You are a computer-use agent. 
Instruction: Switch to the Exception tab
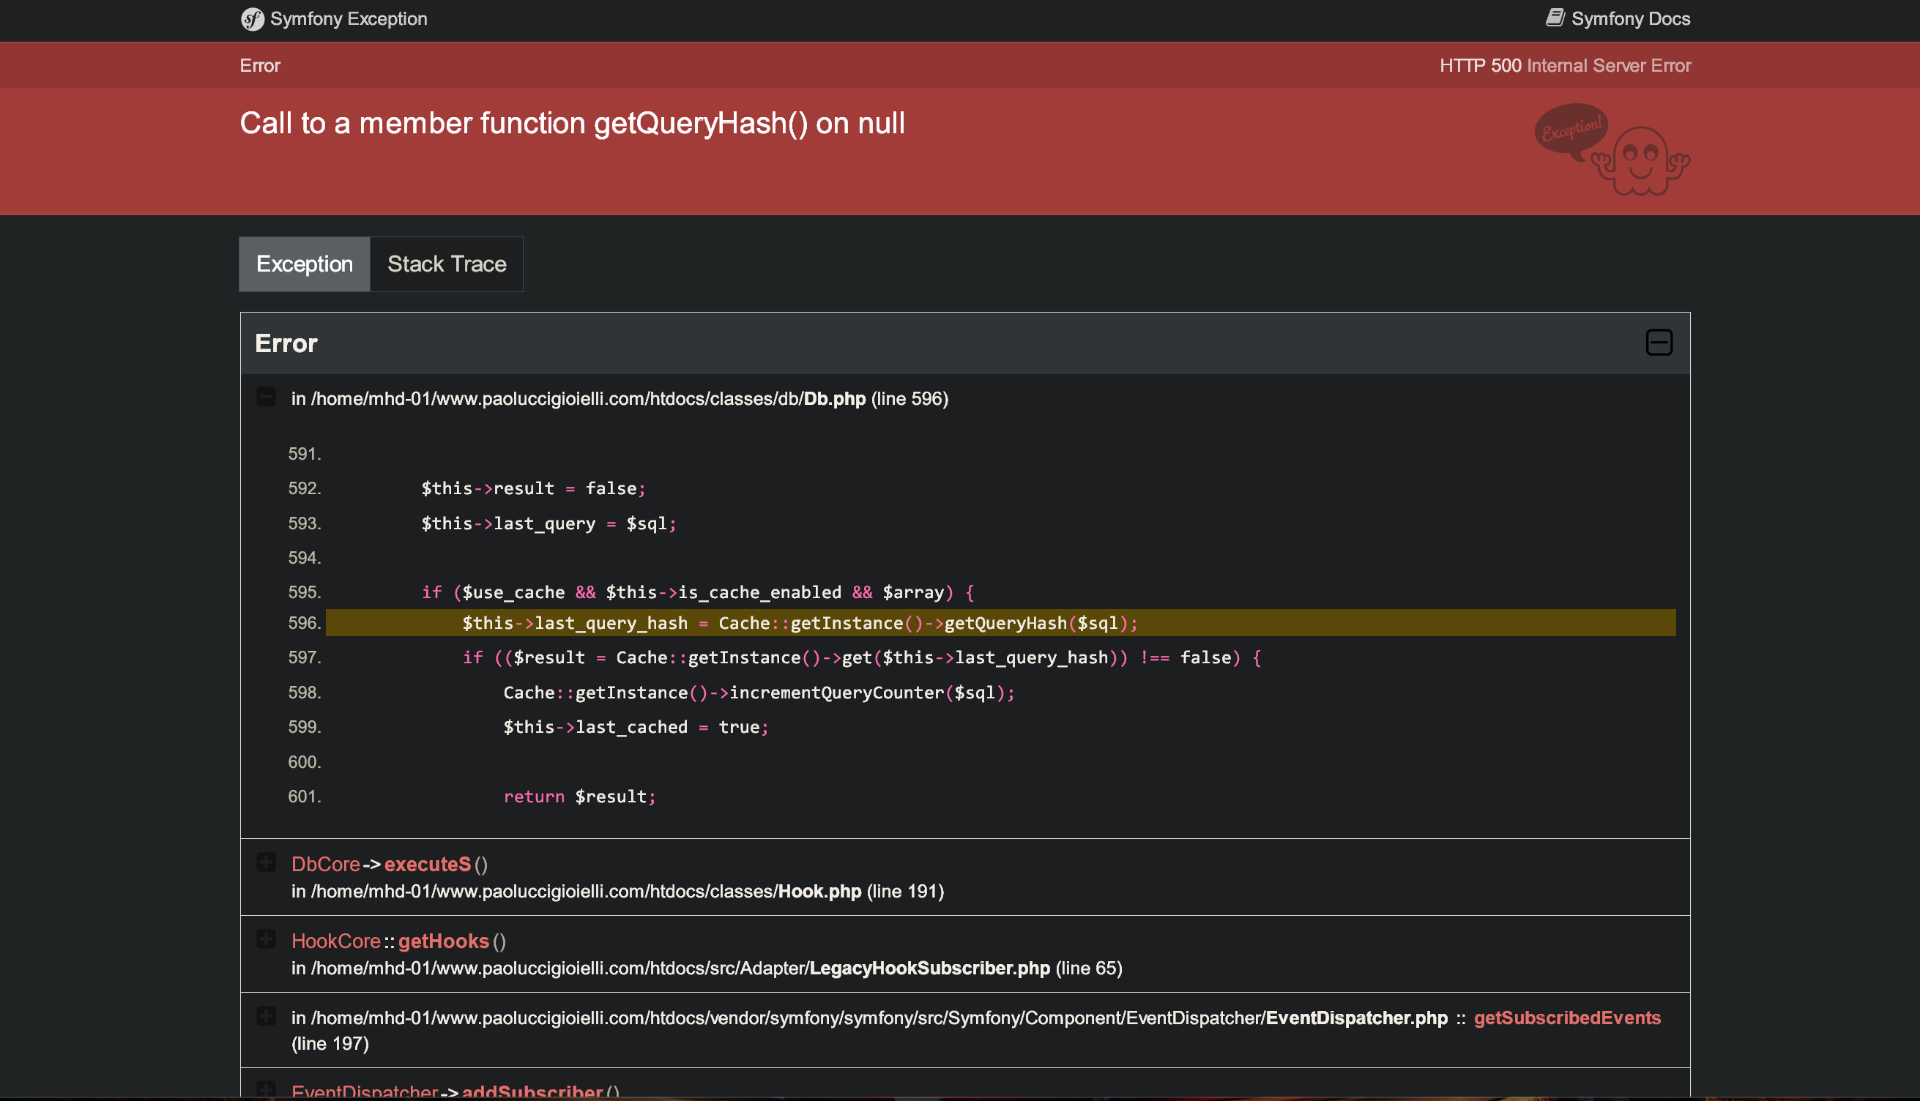pyautogui.click(x=305, y=264)
